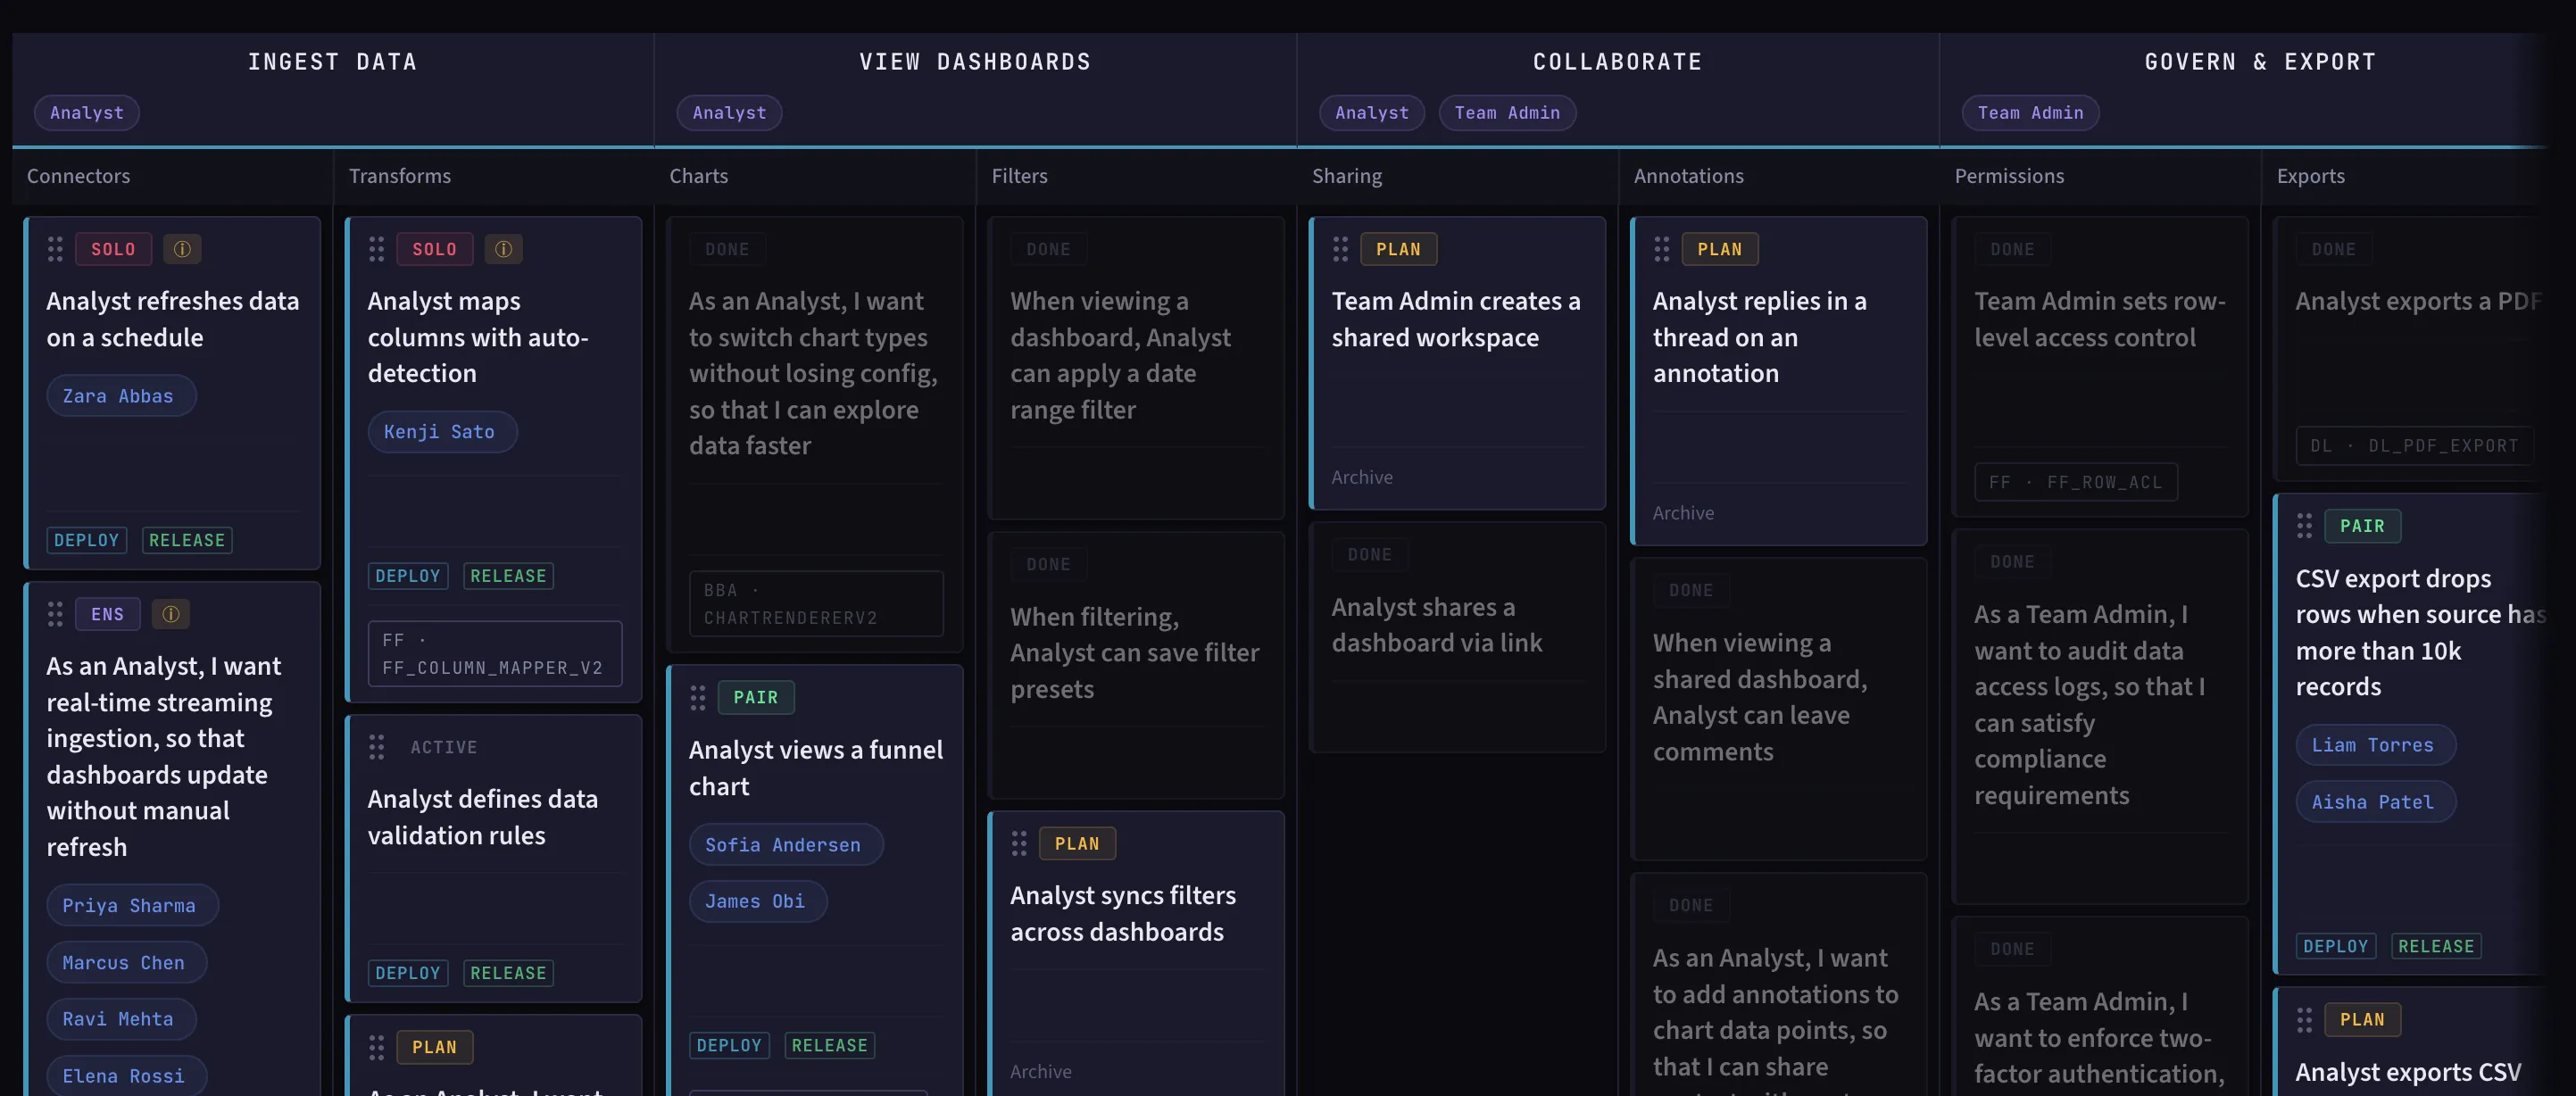The image size is (2576, 1096).
Task: Archive the 'Team Admin creates a shared workspace' card
Action: (1361, 477)
